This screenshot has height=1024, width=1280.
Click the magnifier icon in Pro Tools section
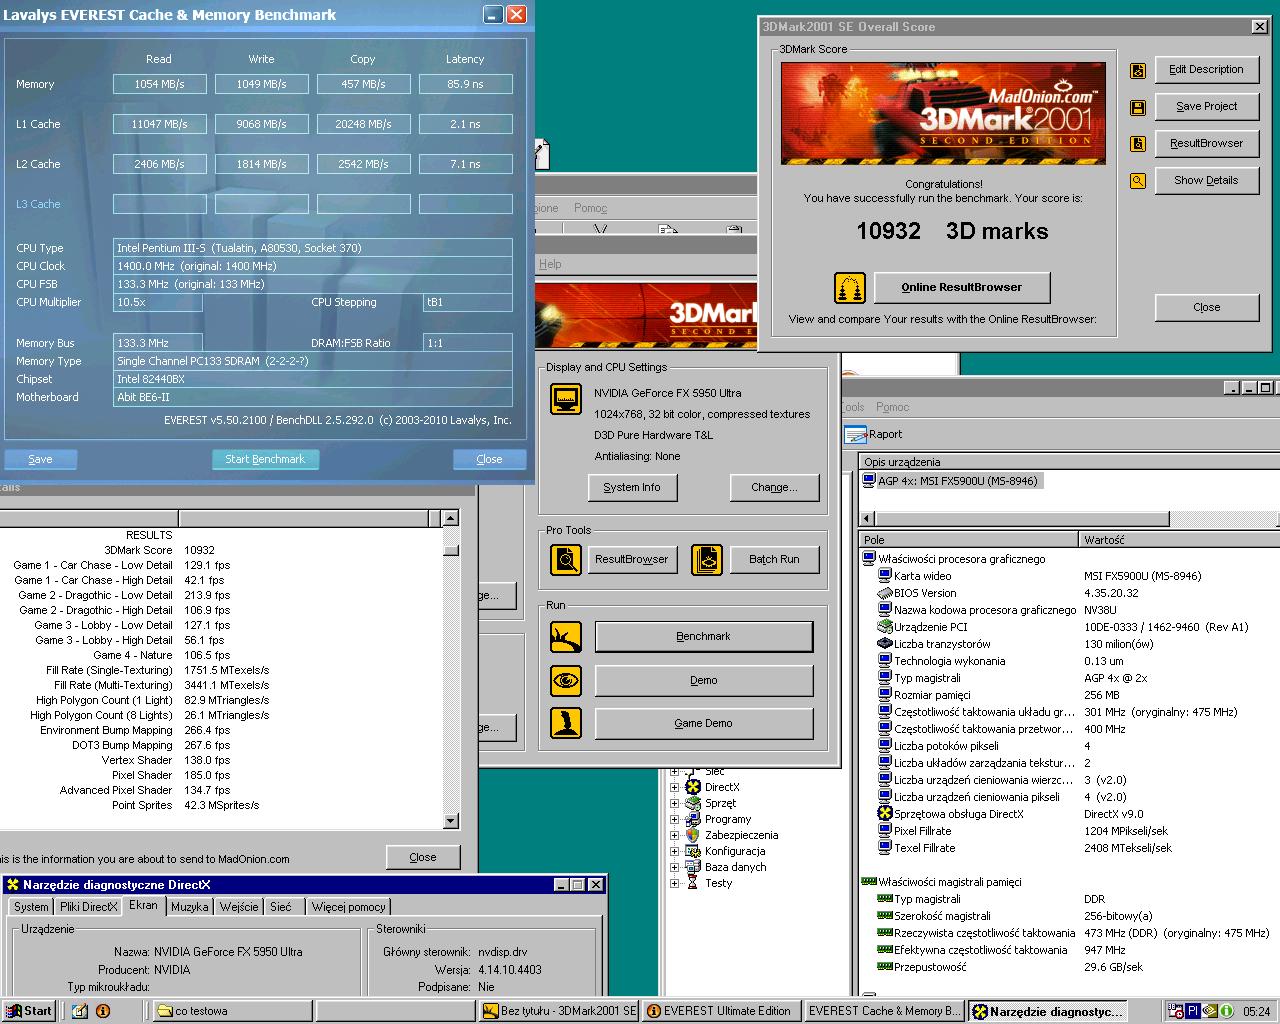tap(566, 559)
